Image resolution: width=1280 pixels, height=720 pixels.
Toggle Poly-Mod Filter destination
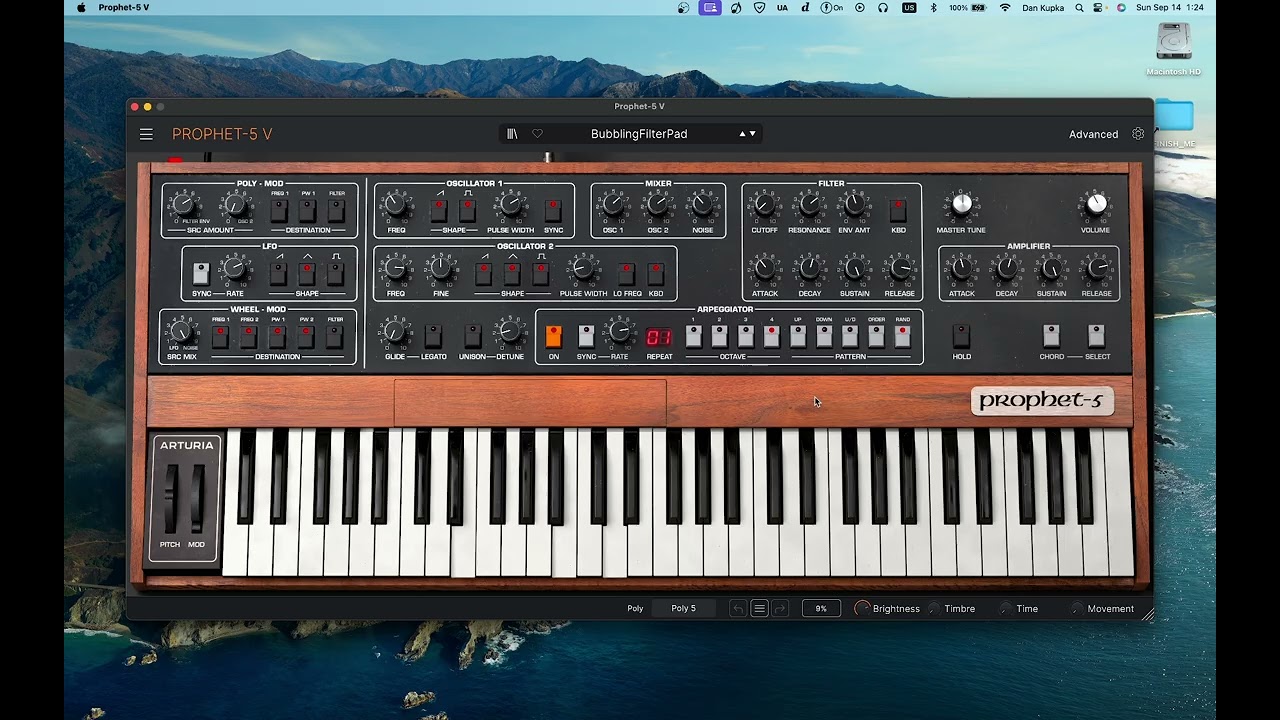[x=337, y=210]
